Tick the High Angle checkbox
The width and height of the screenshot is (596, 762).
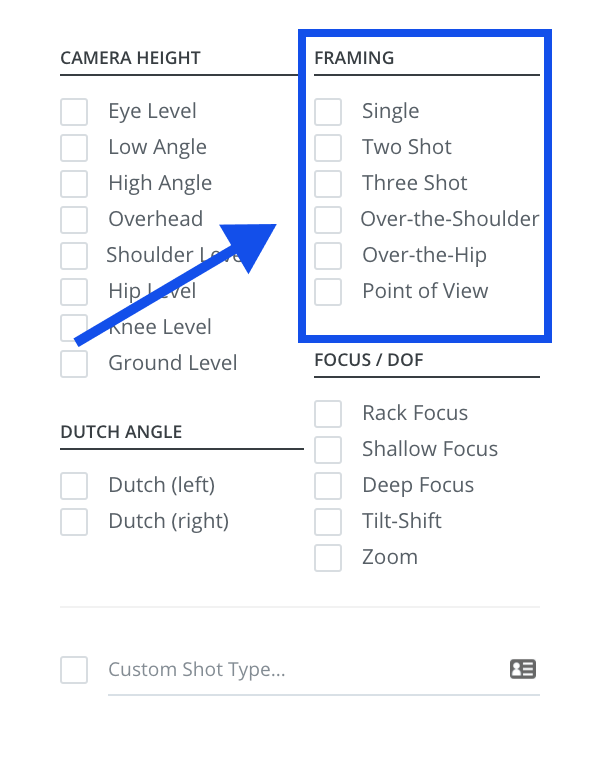(x=74, y=184)
